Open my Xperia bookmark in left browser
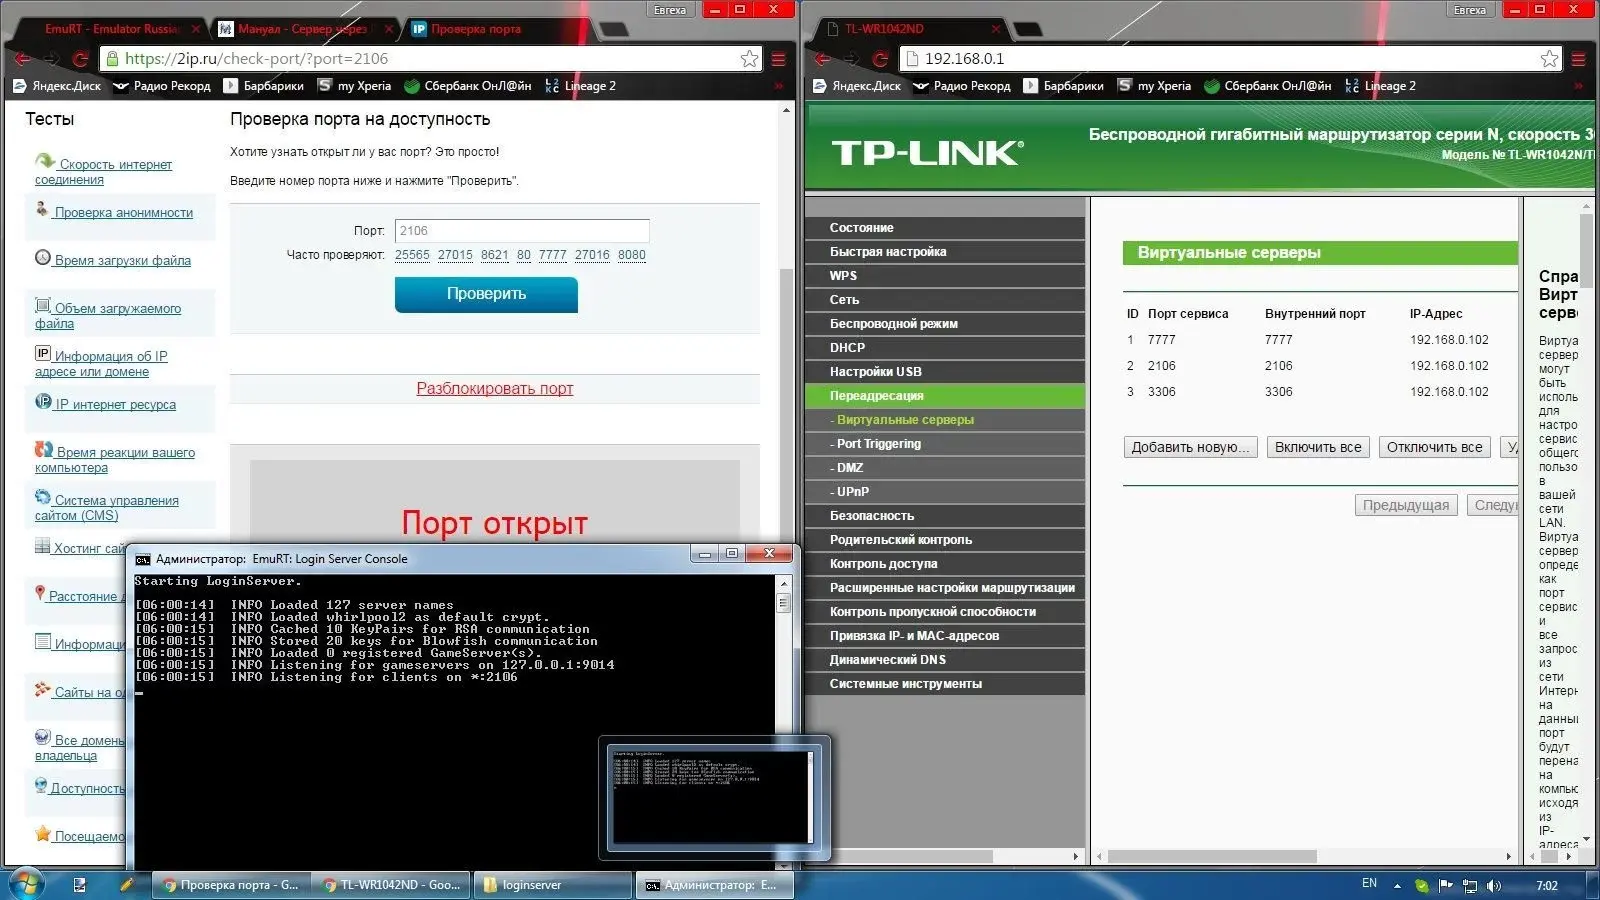Screen dimensions: 1600x900 pos(354,86)
